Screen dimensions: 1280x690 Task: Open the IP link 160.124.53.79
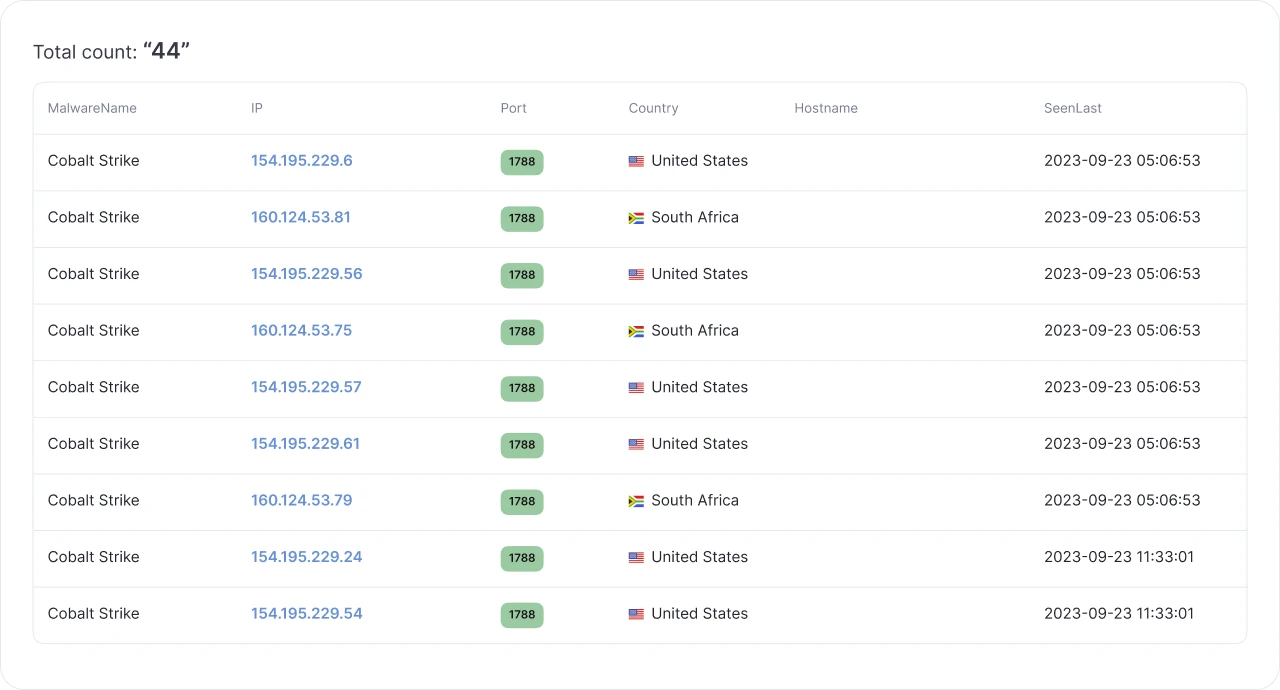pos(301,500)
